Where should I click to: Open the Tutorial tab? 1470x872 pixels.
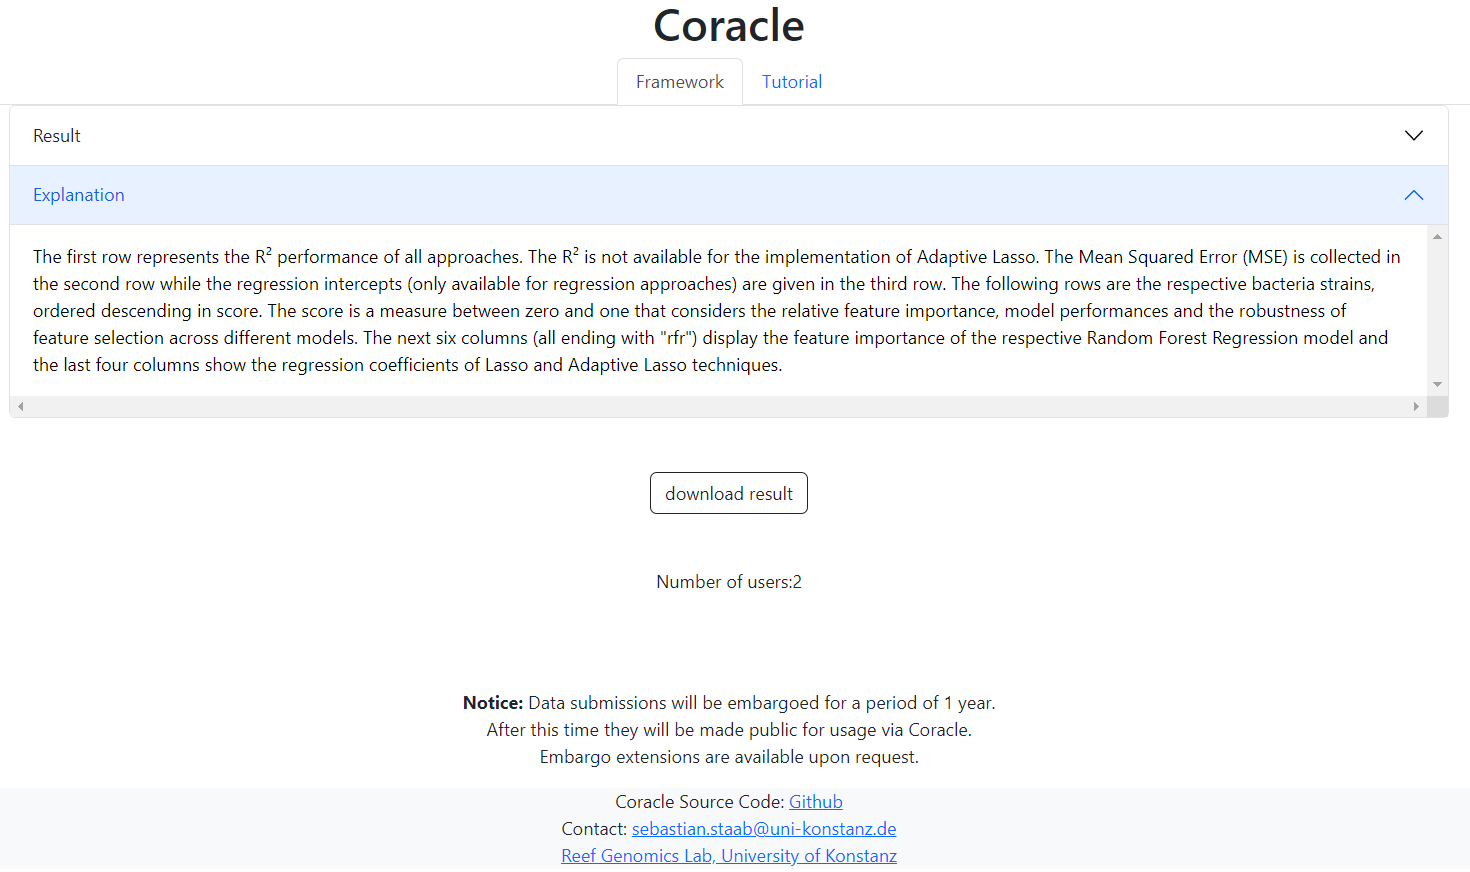coord(792,82)
